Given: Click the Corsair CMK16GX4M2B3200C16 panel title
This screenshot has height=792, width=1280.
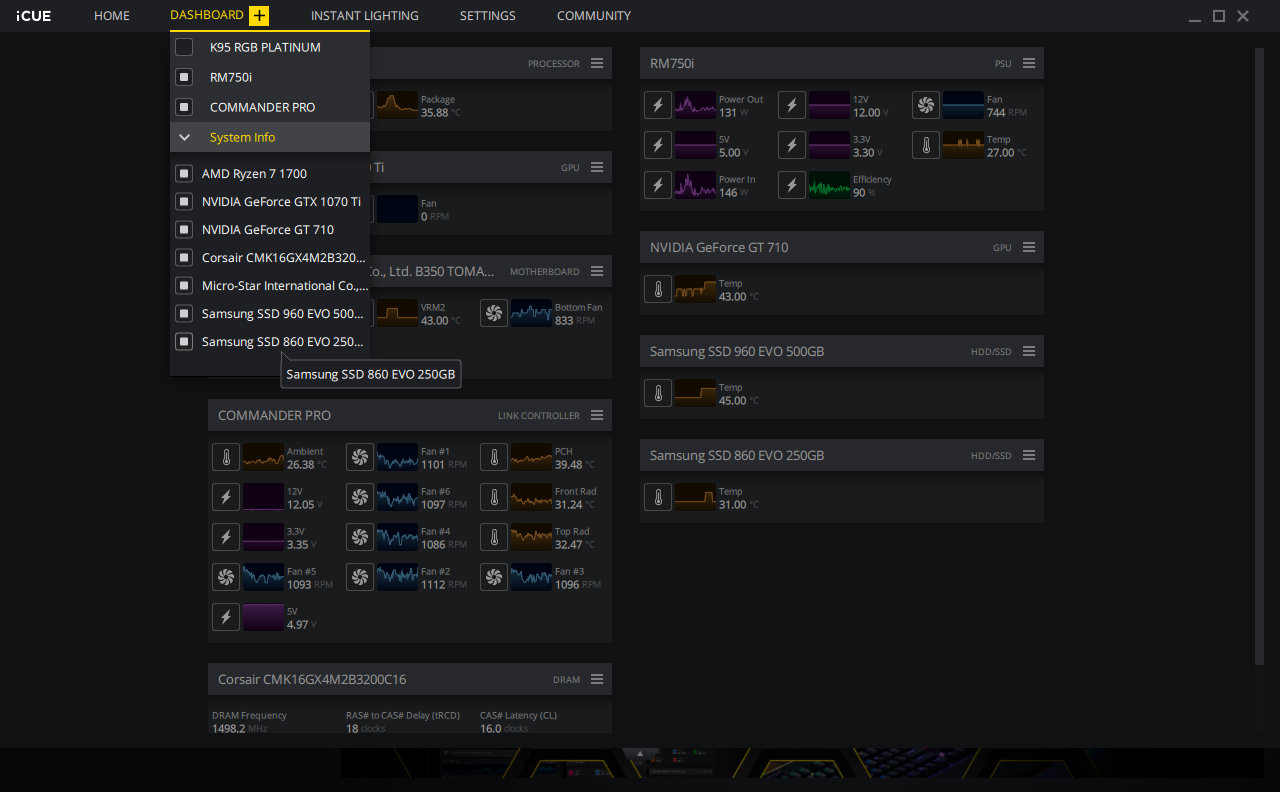Looking at the screenshot, I should tap(312, 679).
